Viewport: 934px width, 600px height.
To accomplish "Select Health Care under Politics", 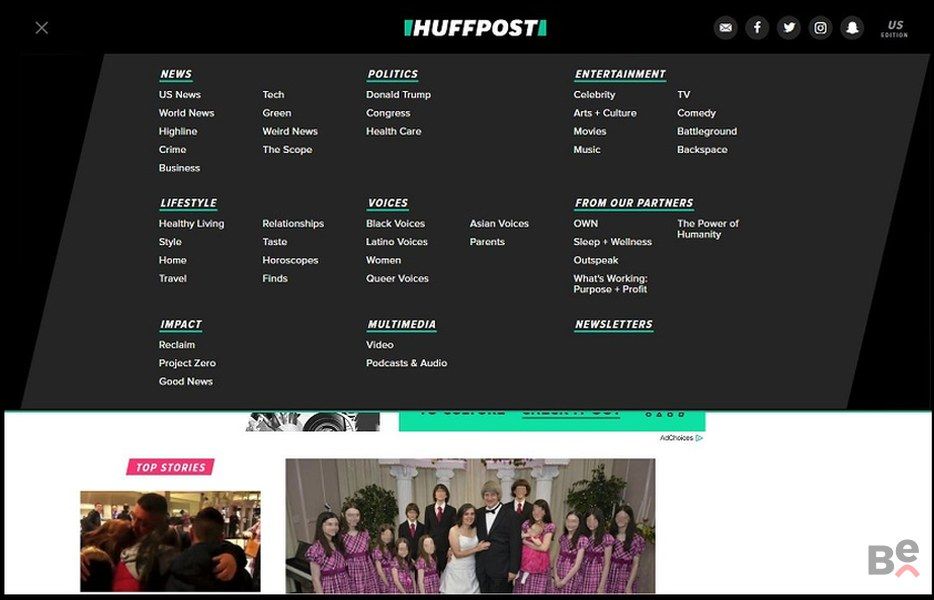I will (394, 132).
